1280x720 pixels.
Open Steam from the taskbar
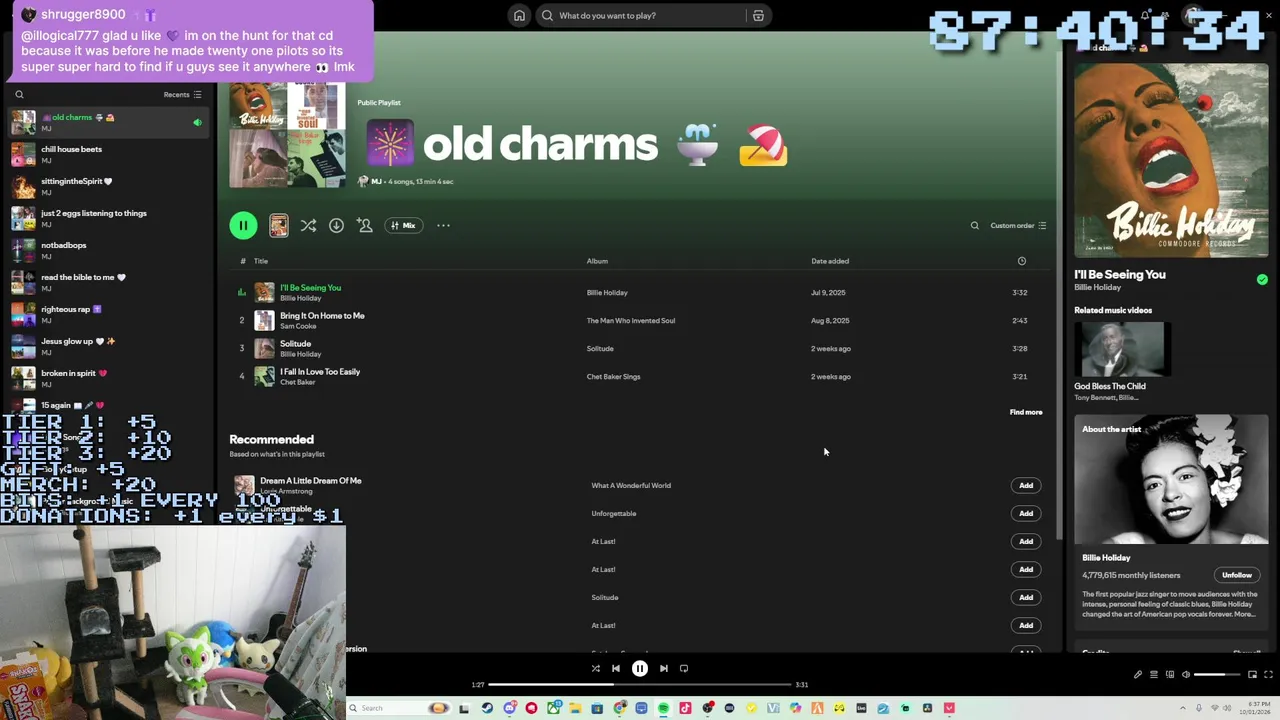pos(487,708)
